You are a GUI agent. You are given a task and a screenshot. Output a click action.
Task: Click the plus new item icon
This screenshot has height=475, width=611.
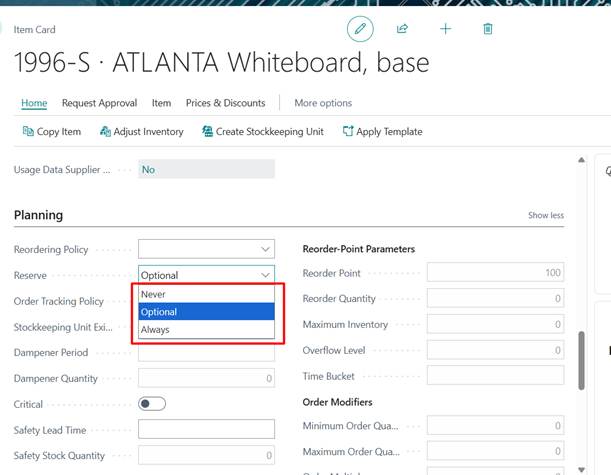[x=445, y=29]
